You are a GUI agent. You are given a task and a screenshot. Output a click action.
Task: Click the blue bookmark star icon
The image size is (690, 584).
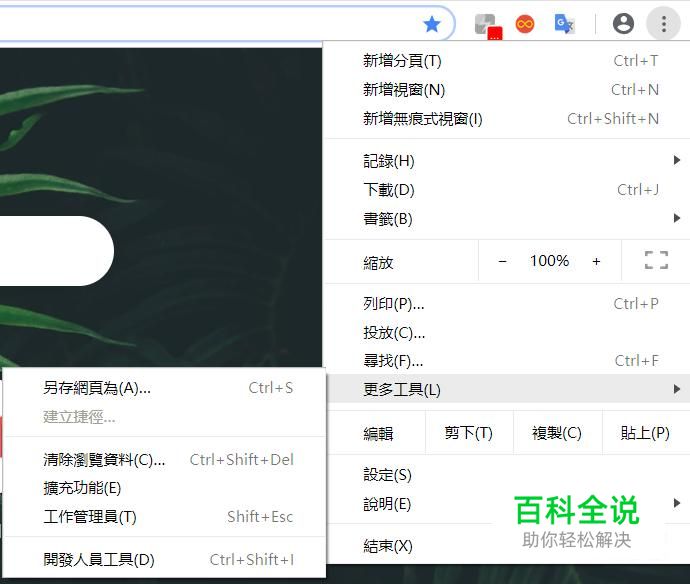(432, 25)
